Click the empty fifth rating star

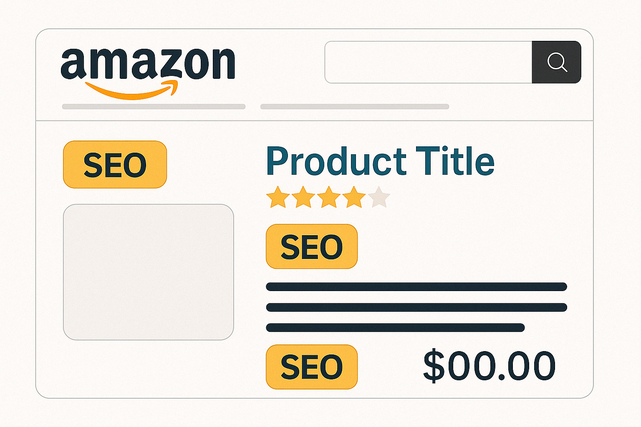(x=379, y=197)
